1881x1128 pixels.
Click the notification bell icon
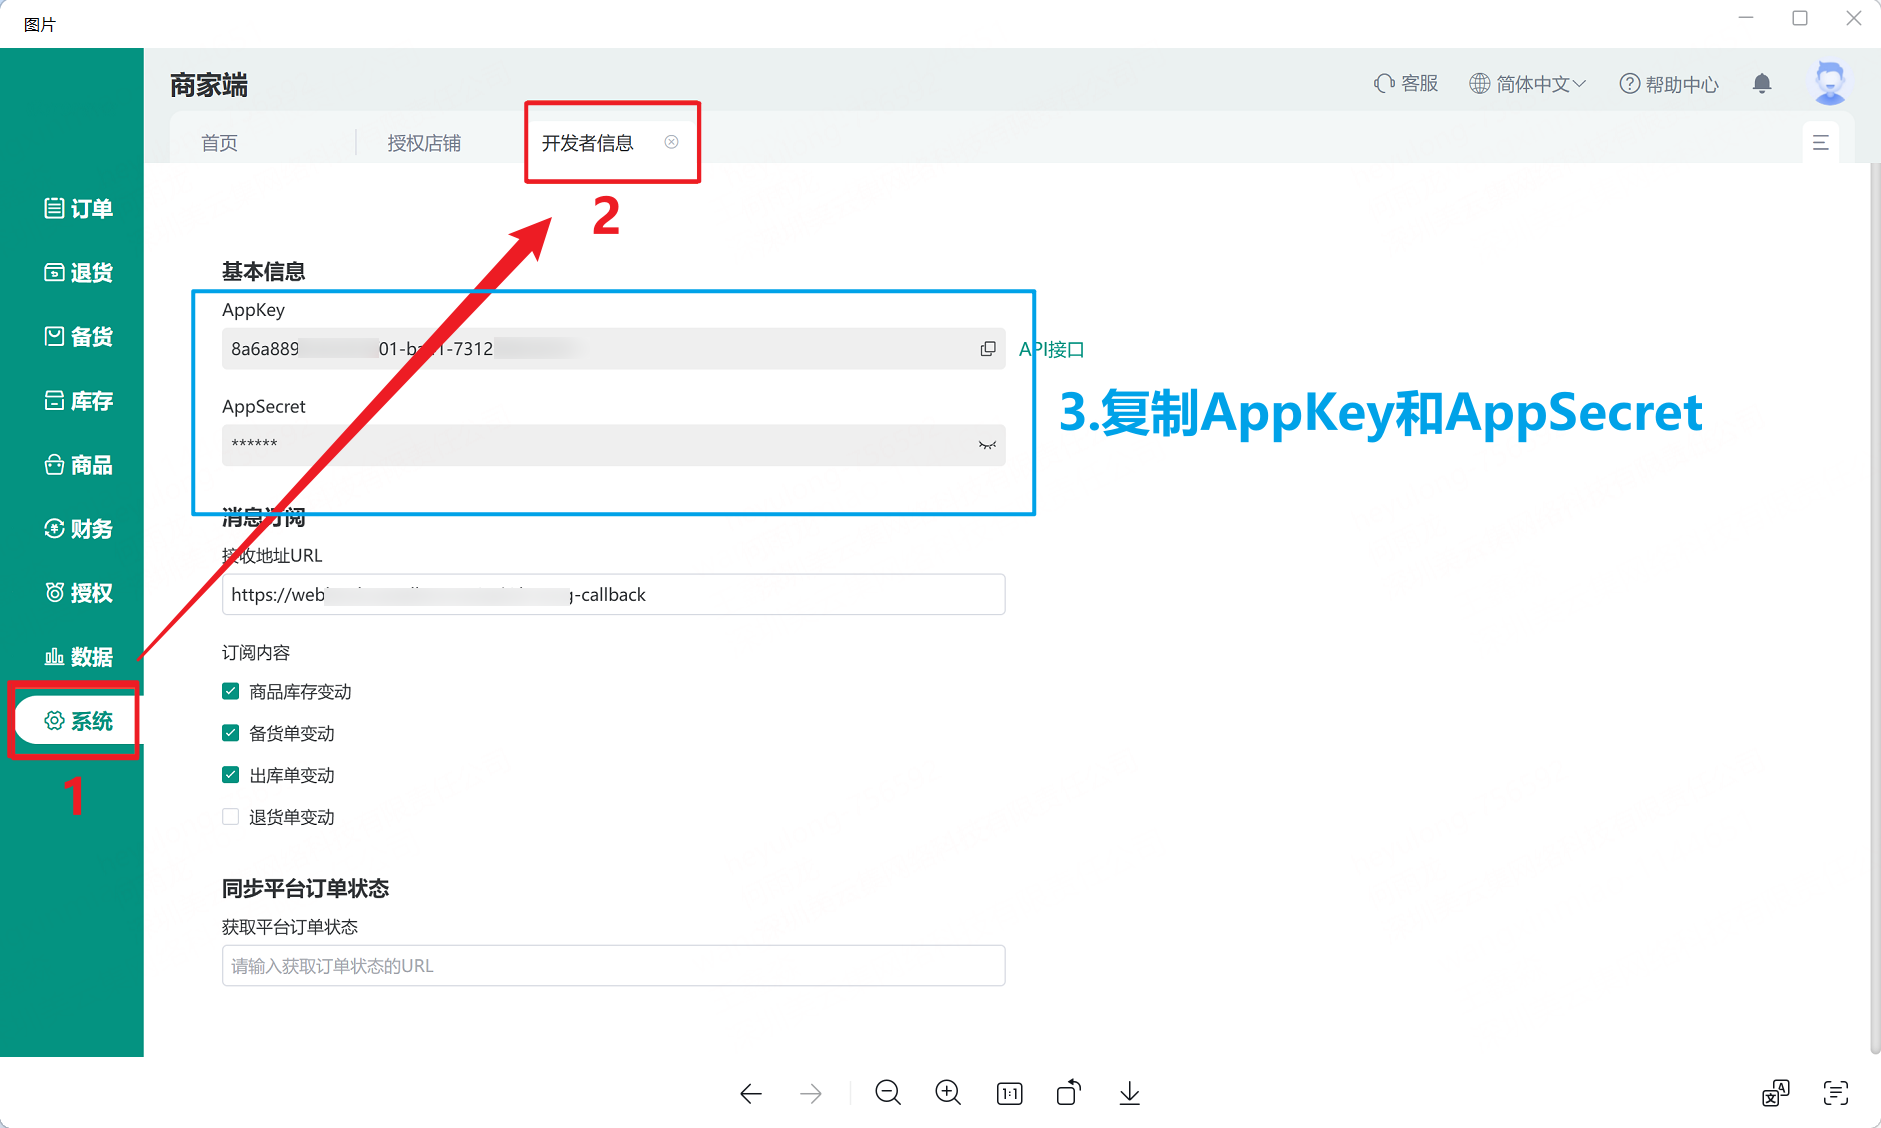[x=1762, y=84]
